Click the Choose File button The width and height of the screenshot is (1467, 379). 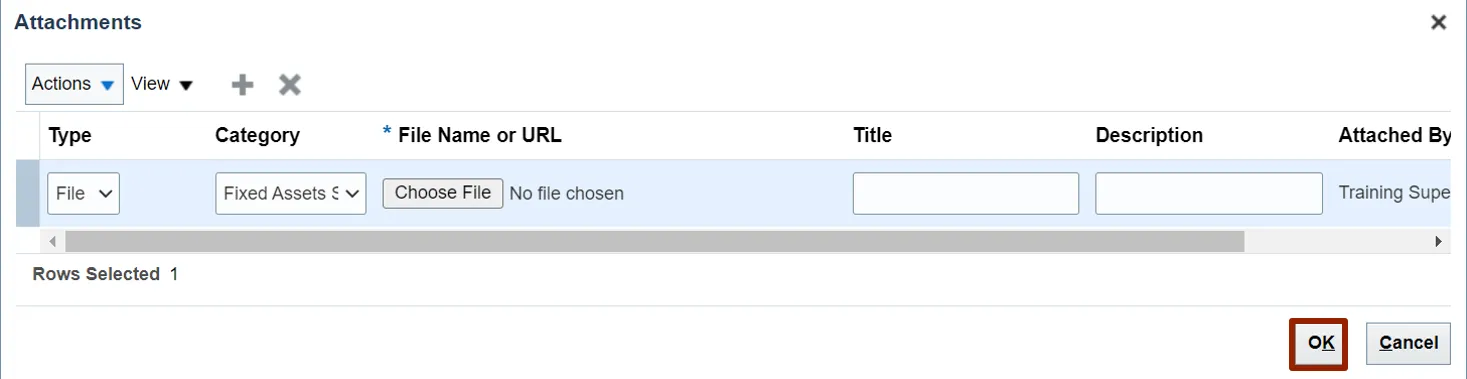point(443,193)
